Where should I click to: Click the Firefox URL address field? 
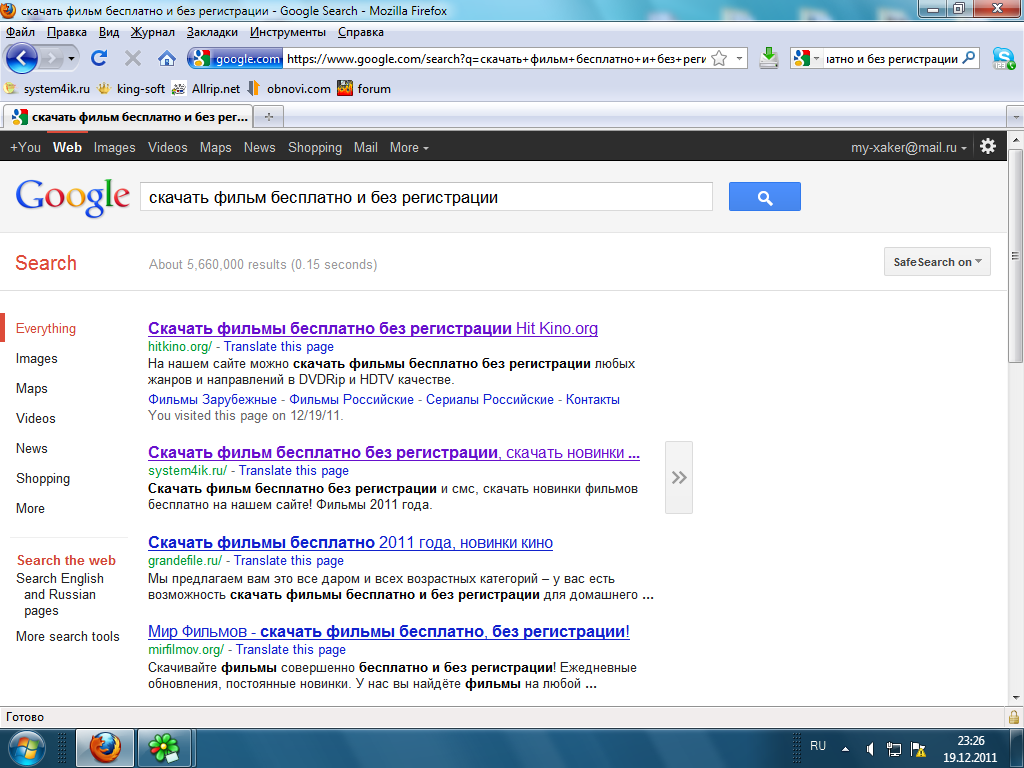[x=495, y=59]
